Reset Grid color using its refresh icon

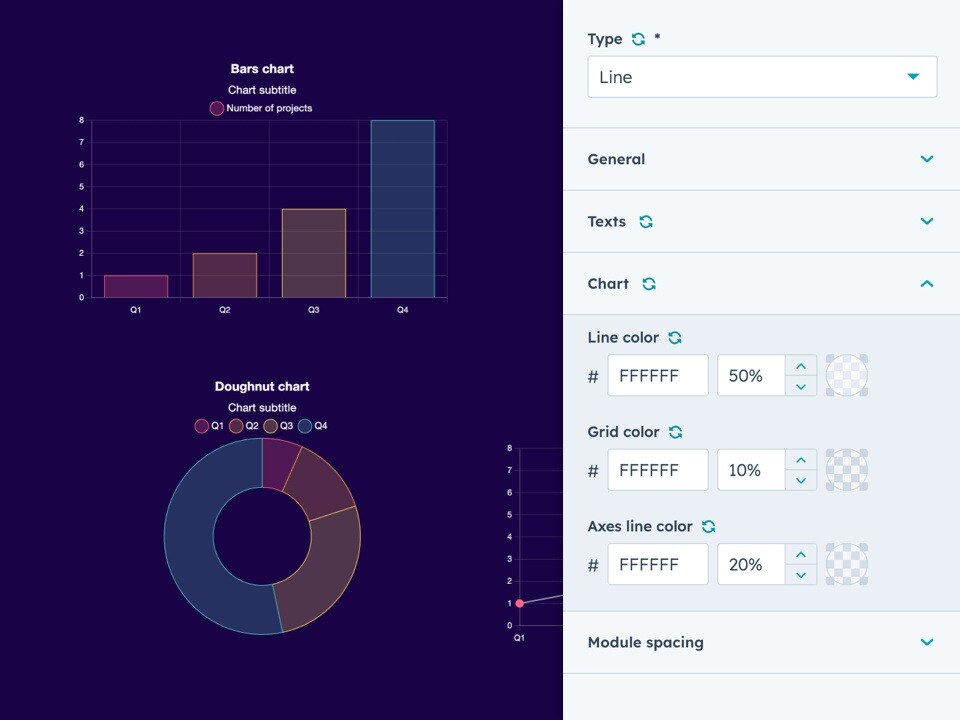pyautogui.click(x=675, y=432)
